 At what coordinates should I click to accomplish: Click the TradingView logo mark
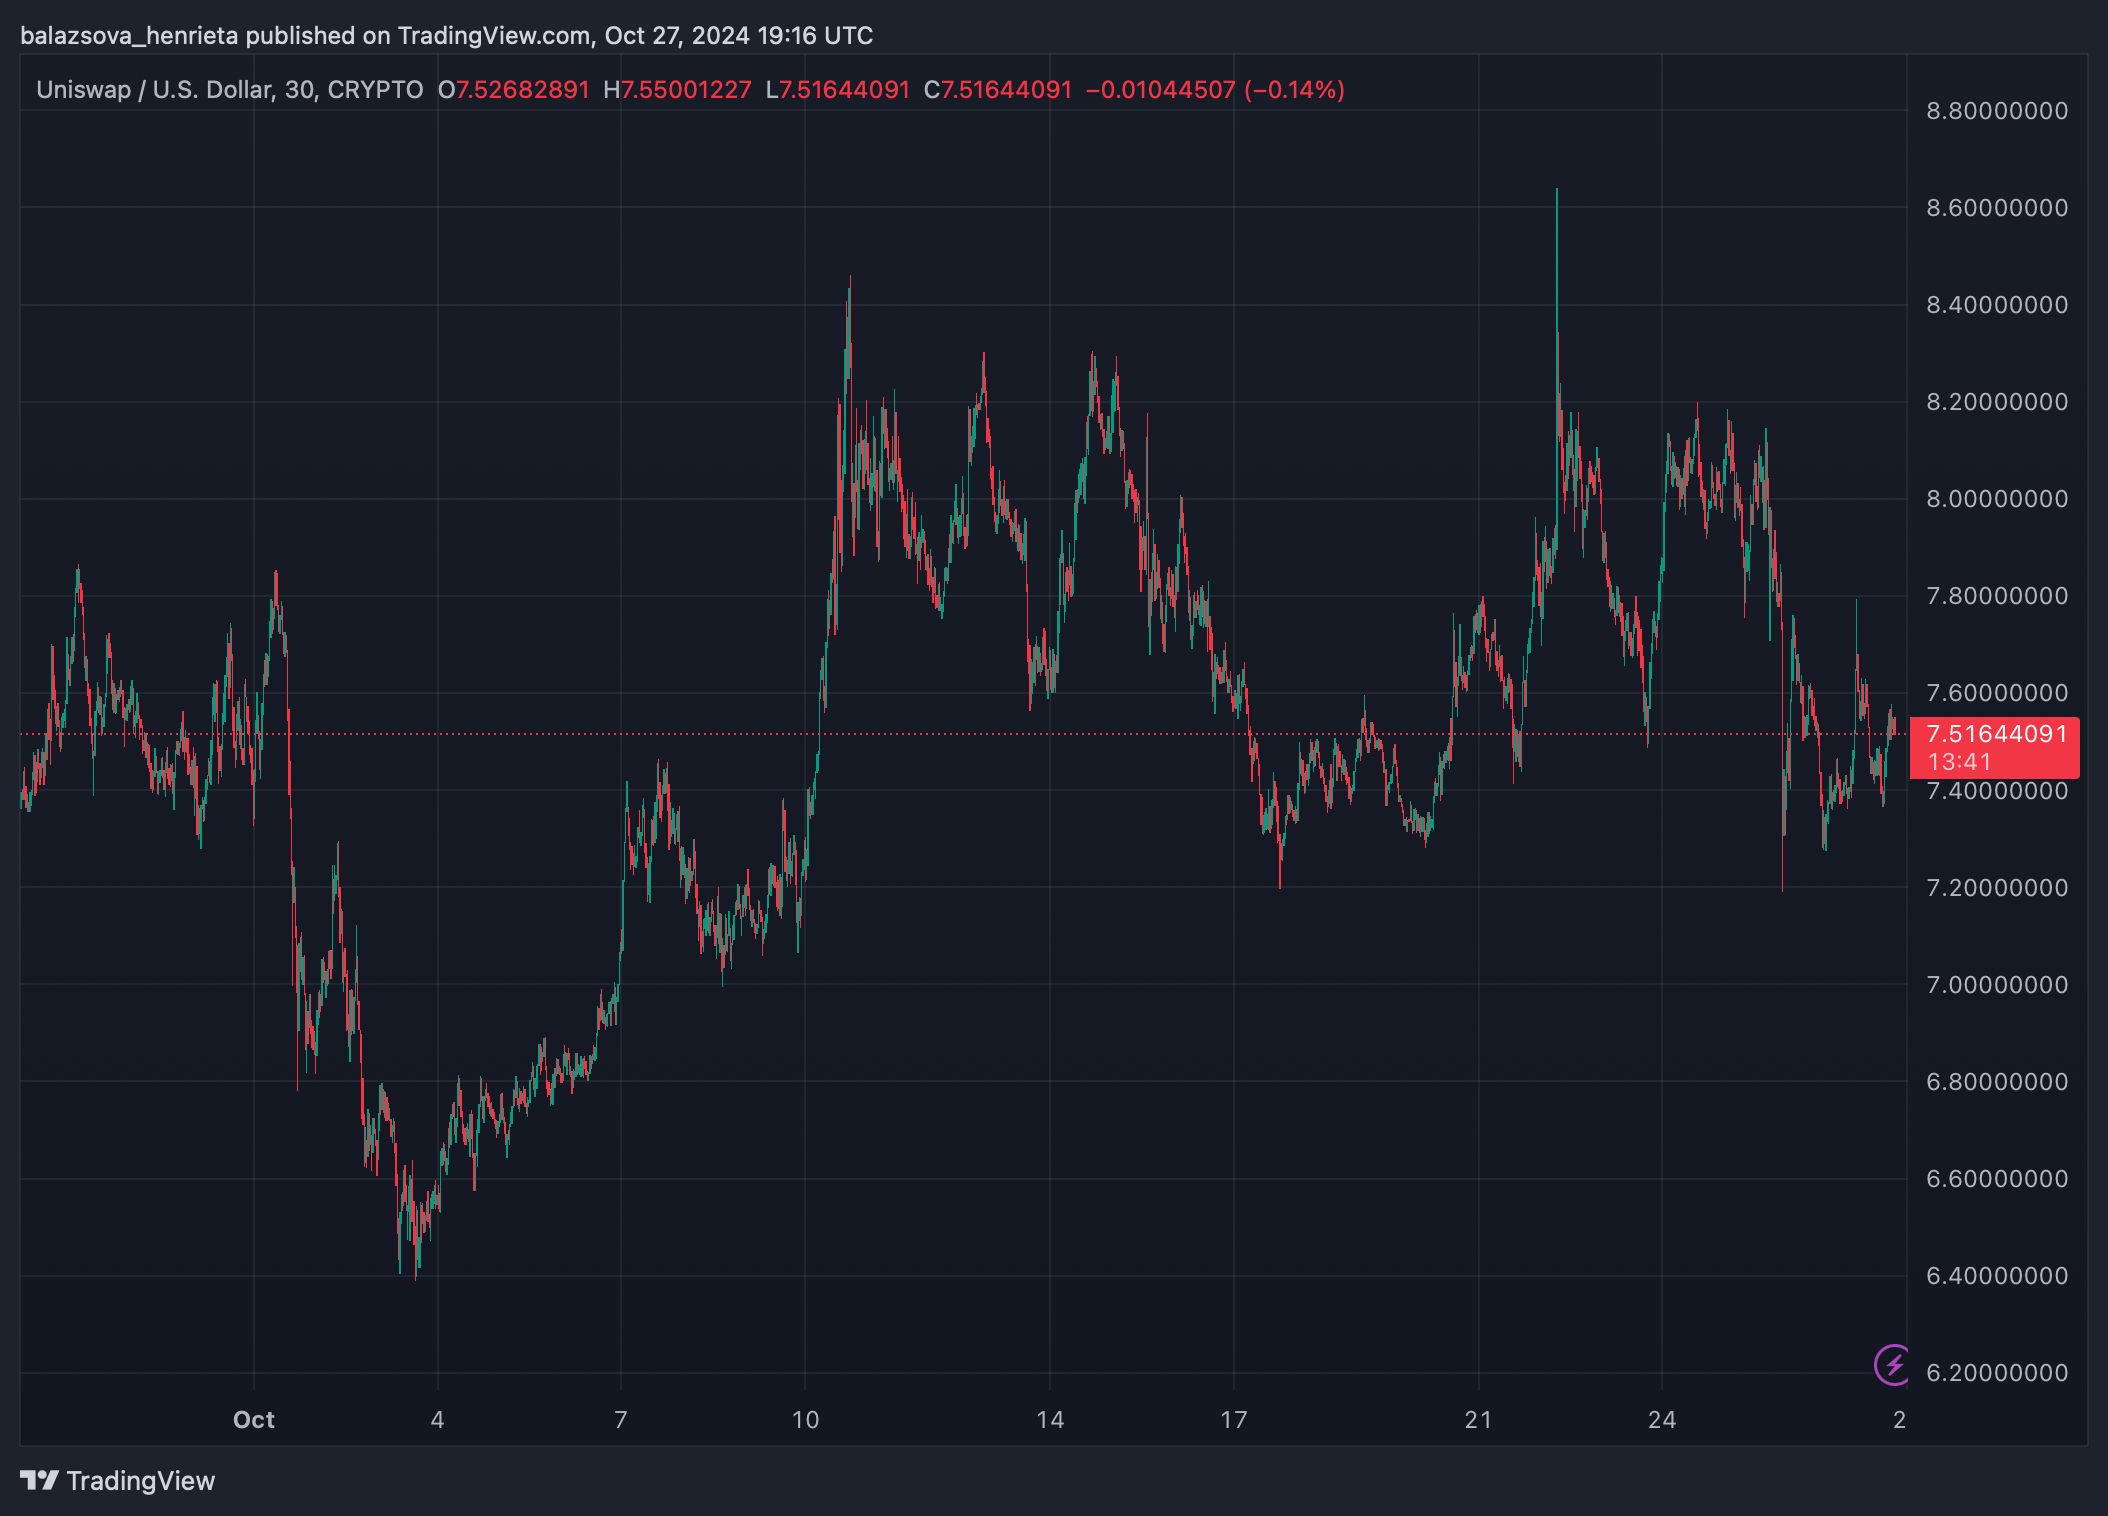39,1480
